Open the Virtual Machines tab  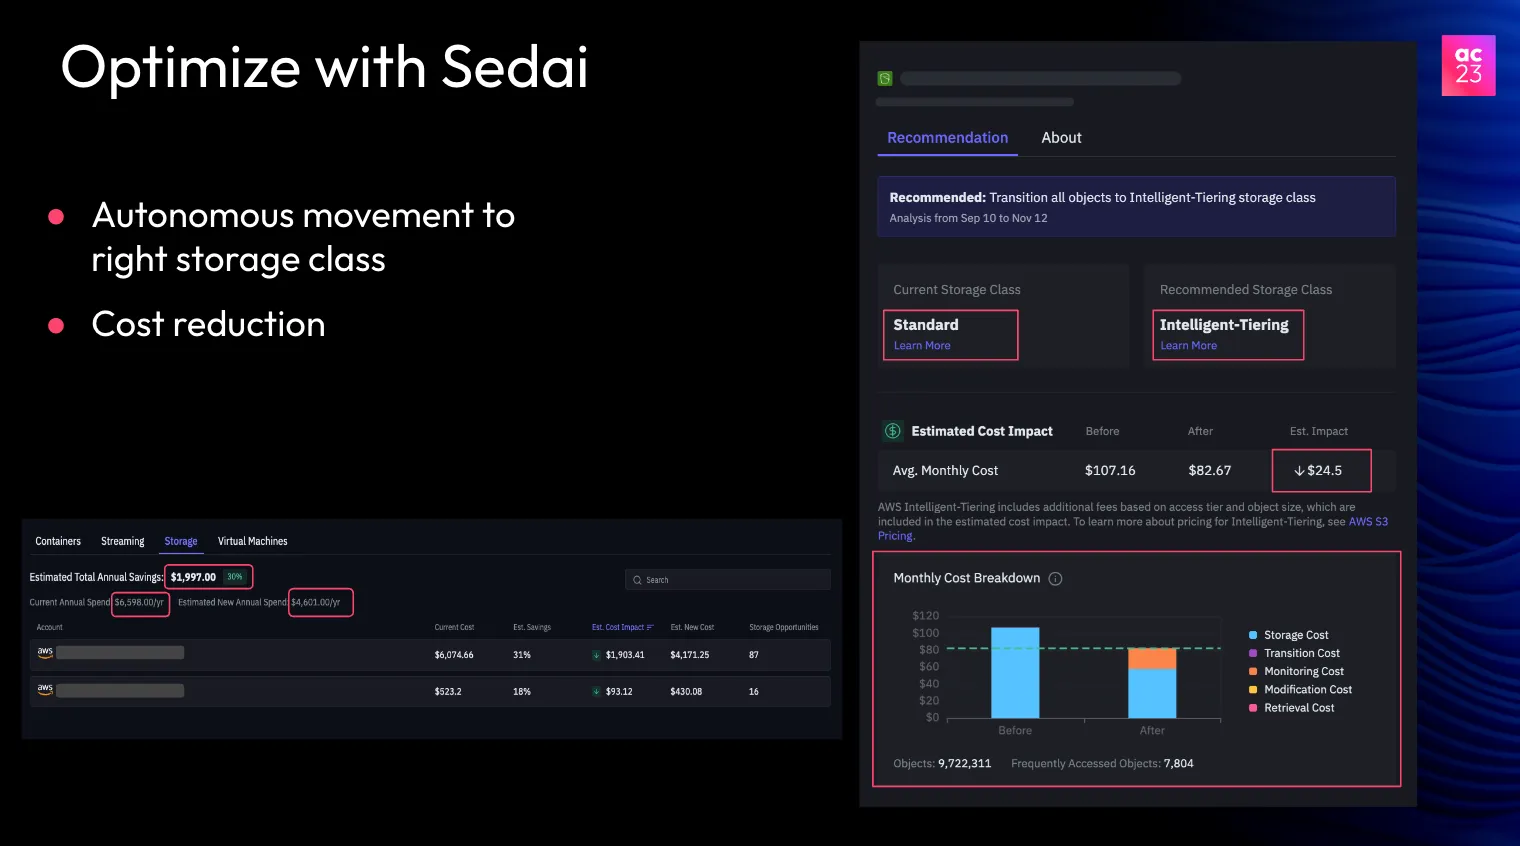253,541
